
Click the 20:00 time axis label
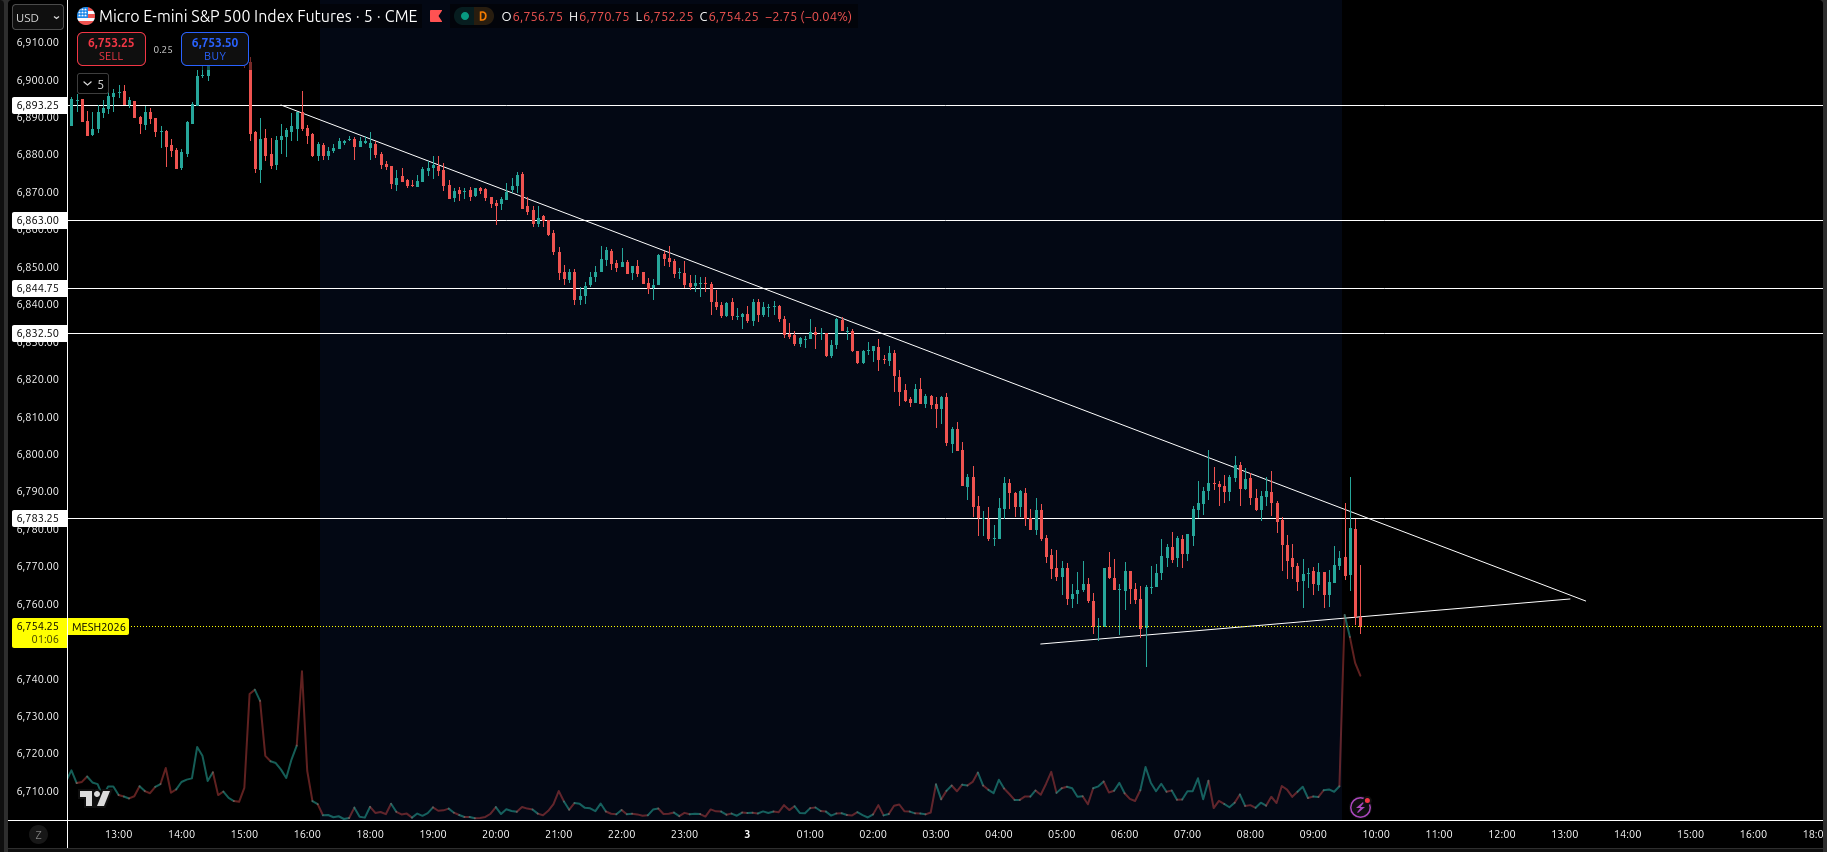(496, 834)
